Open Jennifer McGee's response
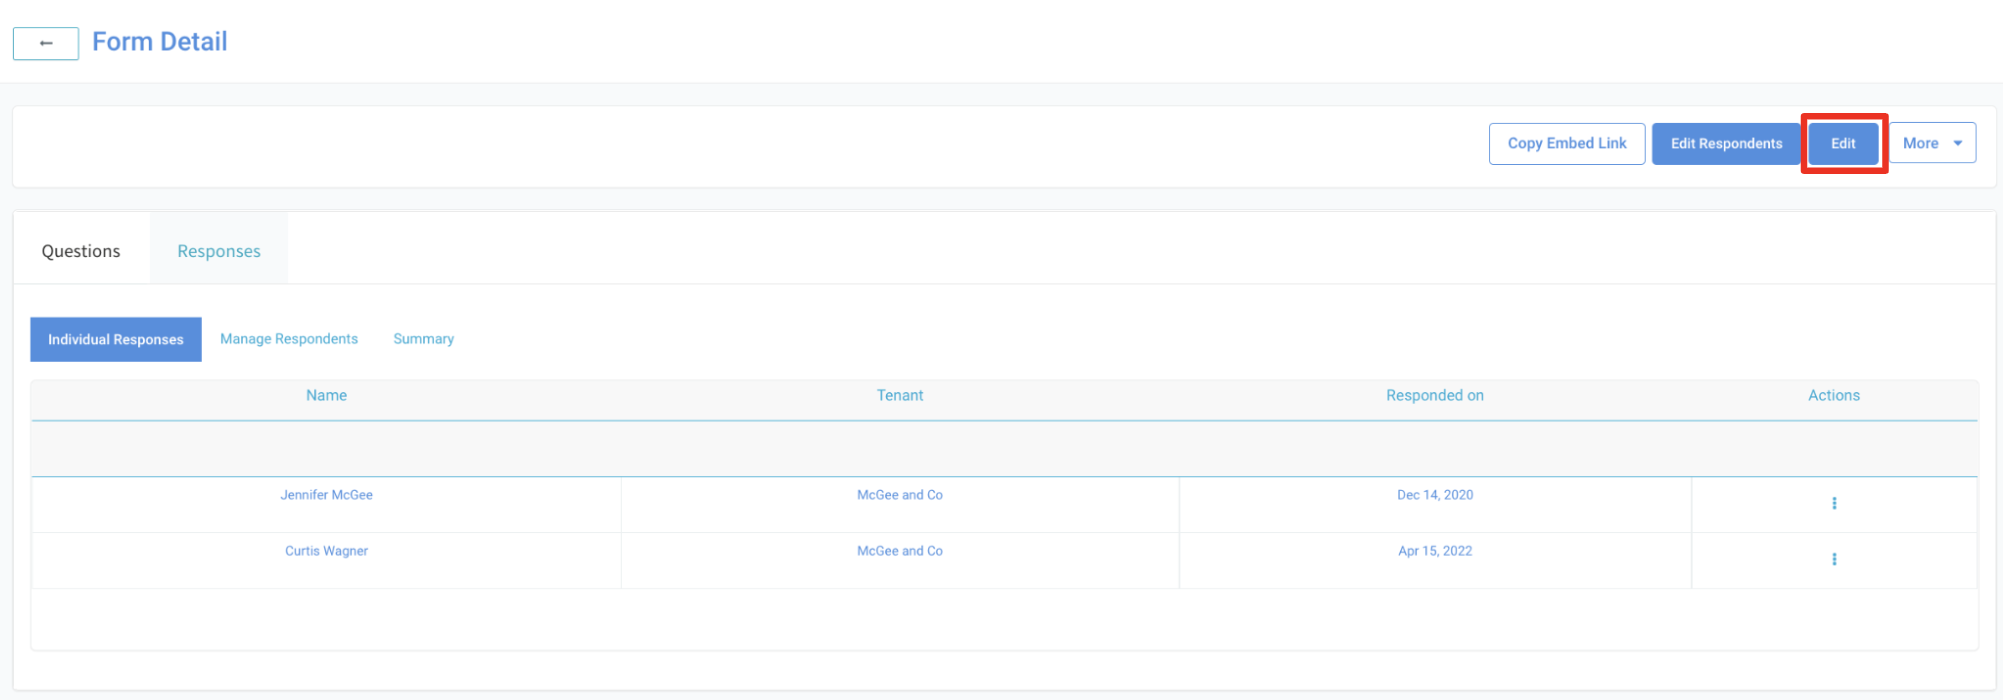Screen dimensions: 2008x700 [x=326, y=495]
